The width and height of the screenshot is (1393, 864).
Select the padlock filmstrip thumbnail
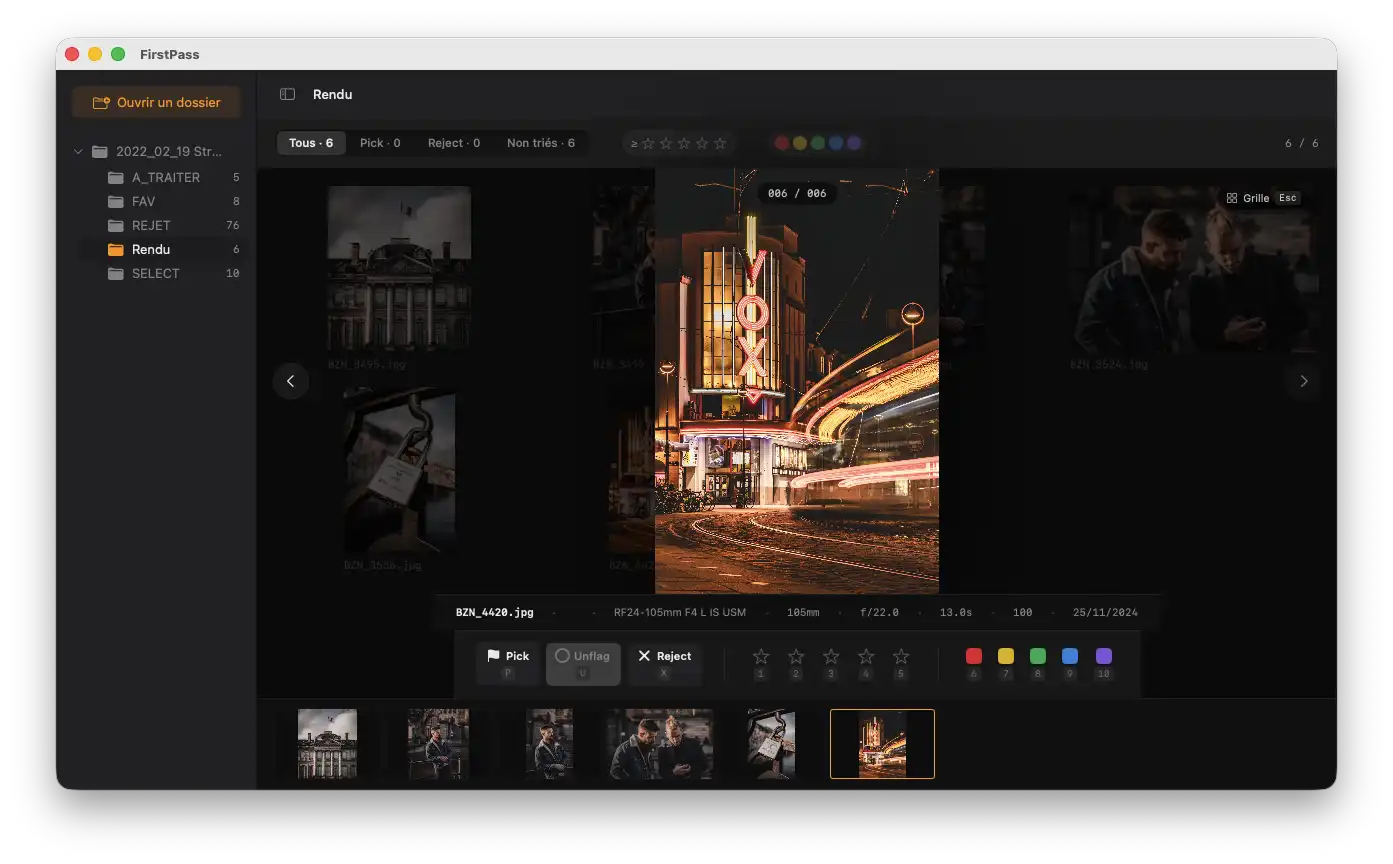click(x=771, y=744)
